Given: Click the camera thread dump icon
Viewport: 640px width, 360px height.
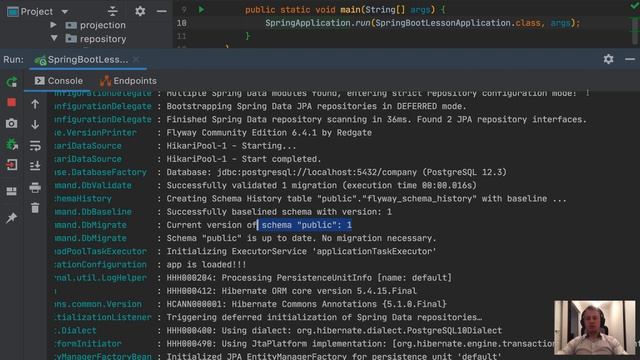Looking at the screenshot, I should 11,123.
